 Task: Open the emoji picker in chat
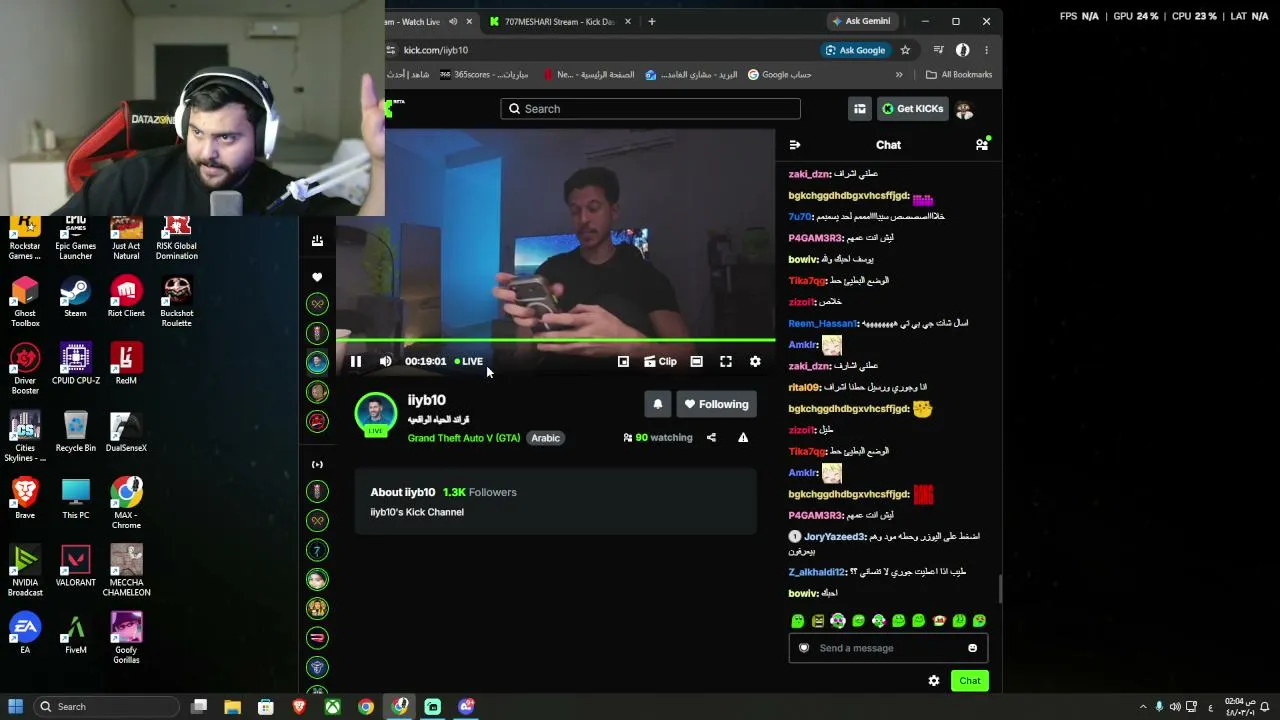(x=972, y=648)
